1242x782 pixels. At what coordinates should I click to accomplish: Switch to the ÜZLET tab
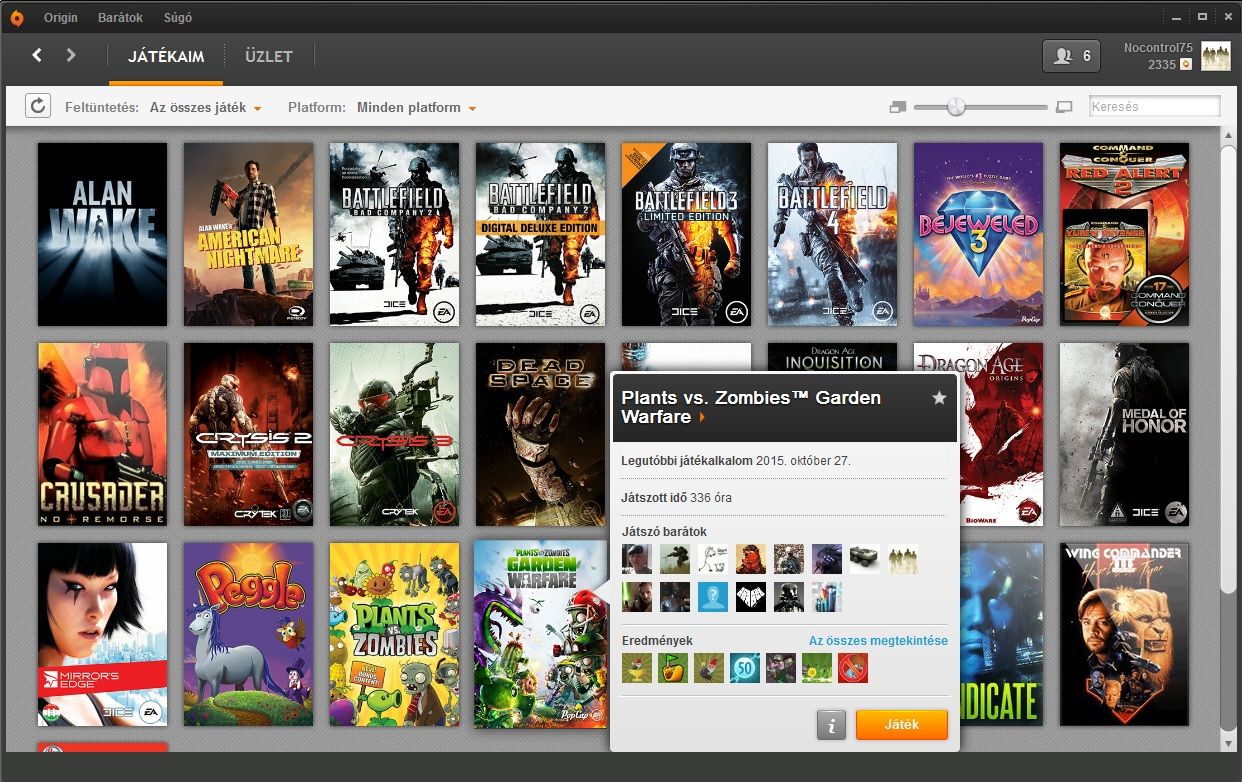click(x=269, y=56)
